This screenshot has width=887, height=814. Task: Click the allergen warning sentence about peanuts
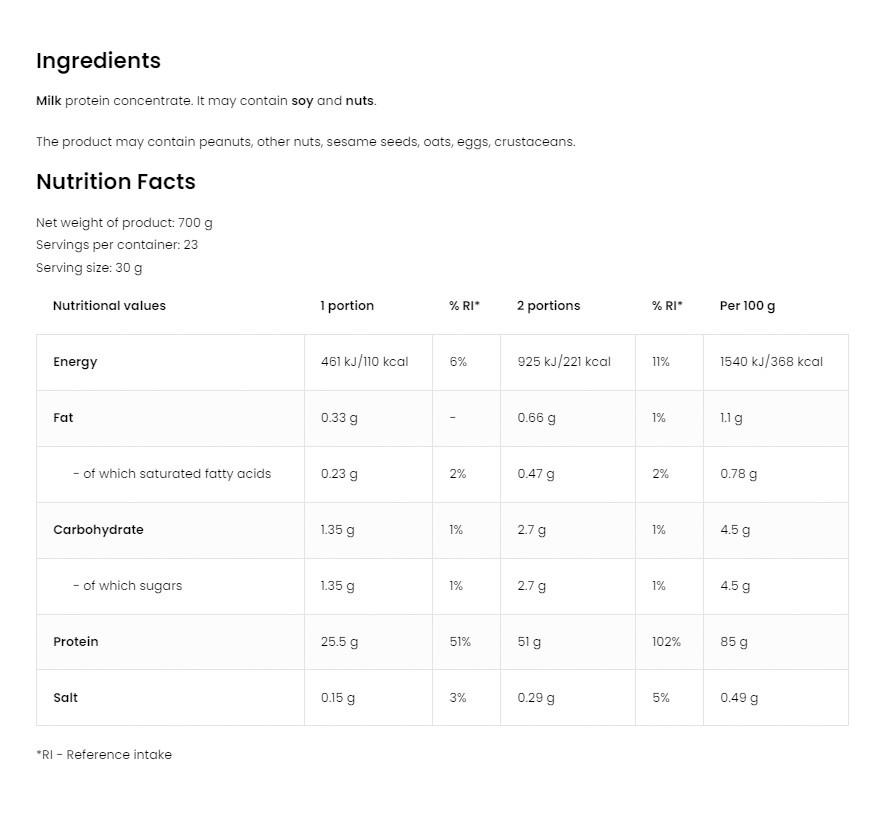[305, 142]
